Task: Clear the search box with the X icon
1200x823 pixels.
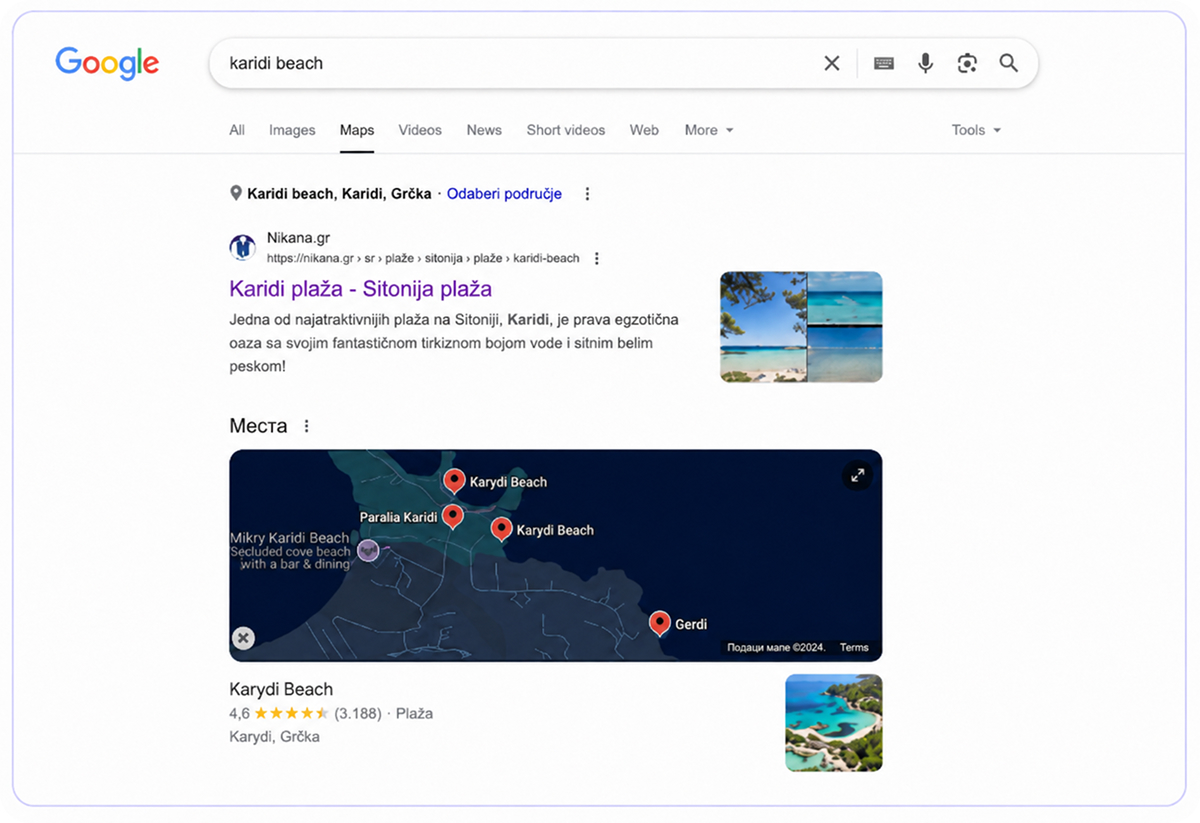Action: point(832,63)
